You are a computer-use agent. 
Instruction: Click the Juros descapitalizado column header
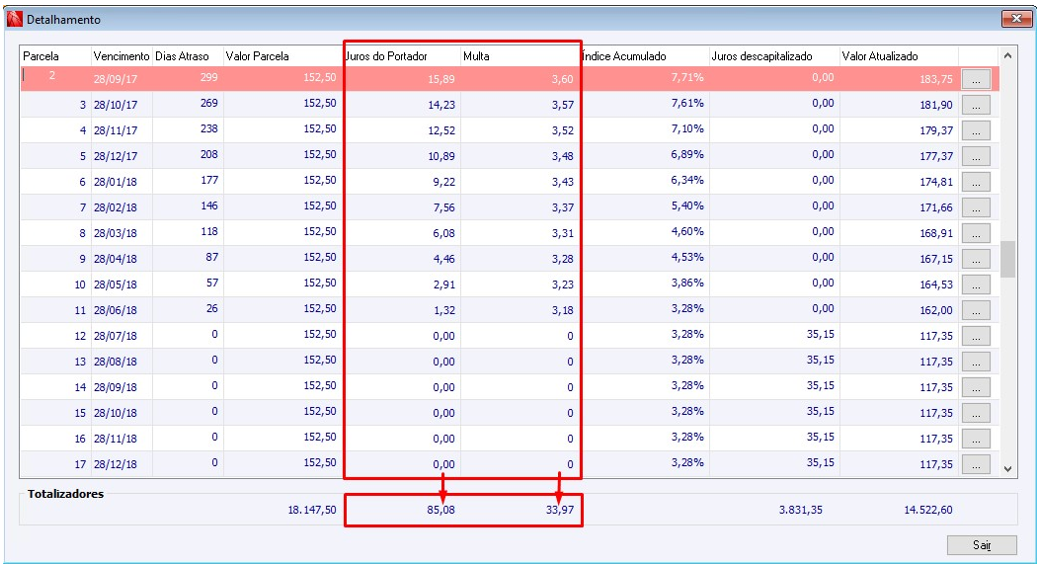(774, 56)
